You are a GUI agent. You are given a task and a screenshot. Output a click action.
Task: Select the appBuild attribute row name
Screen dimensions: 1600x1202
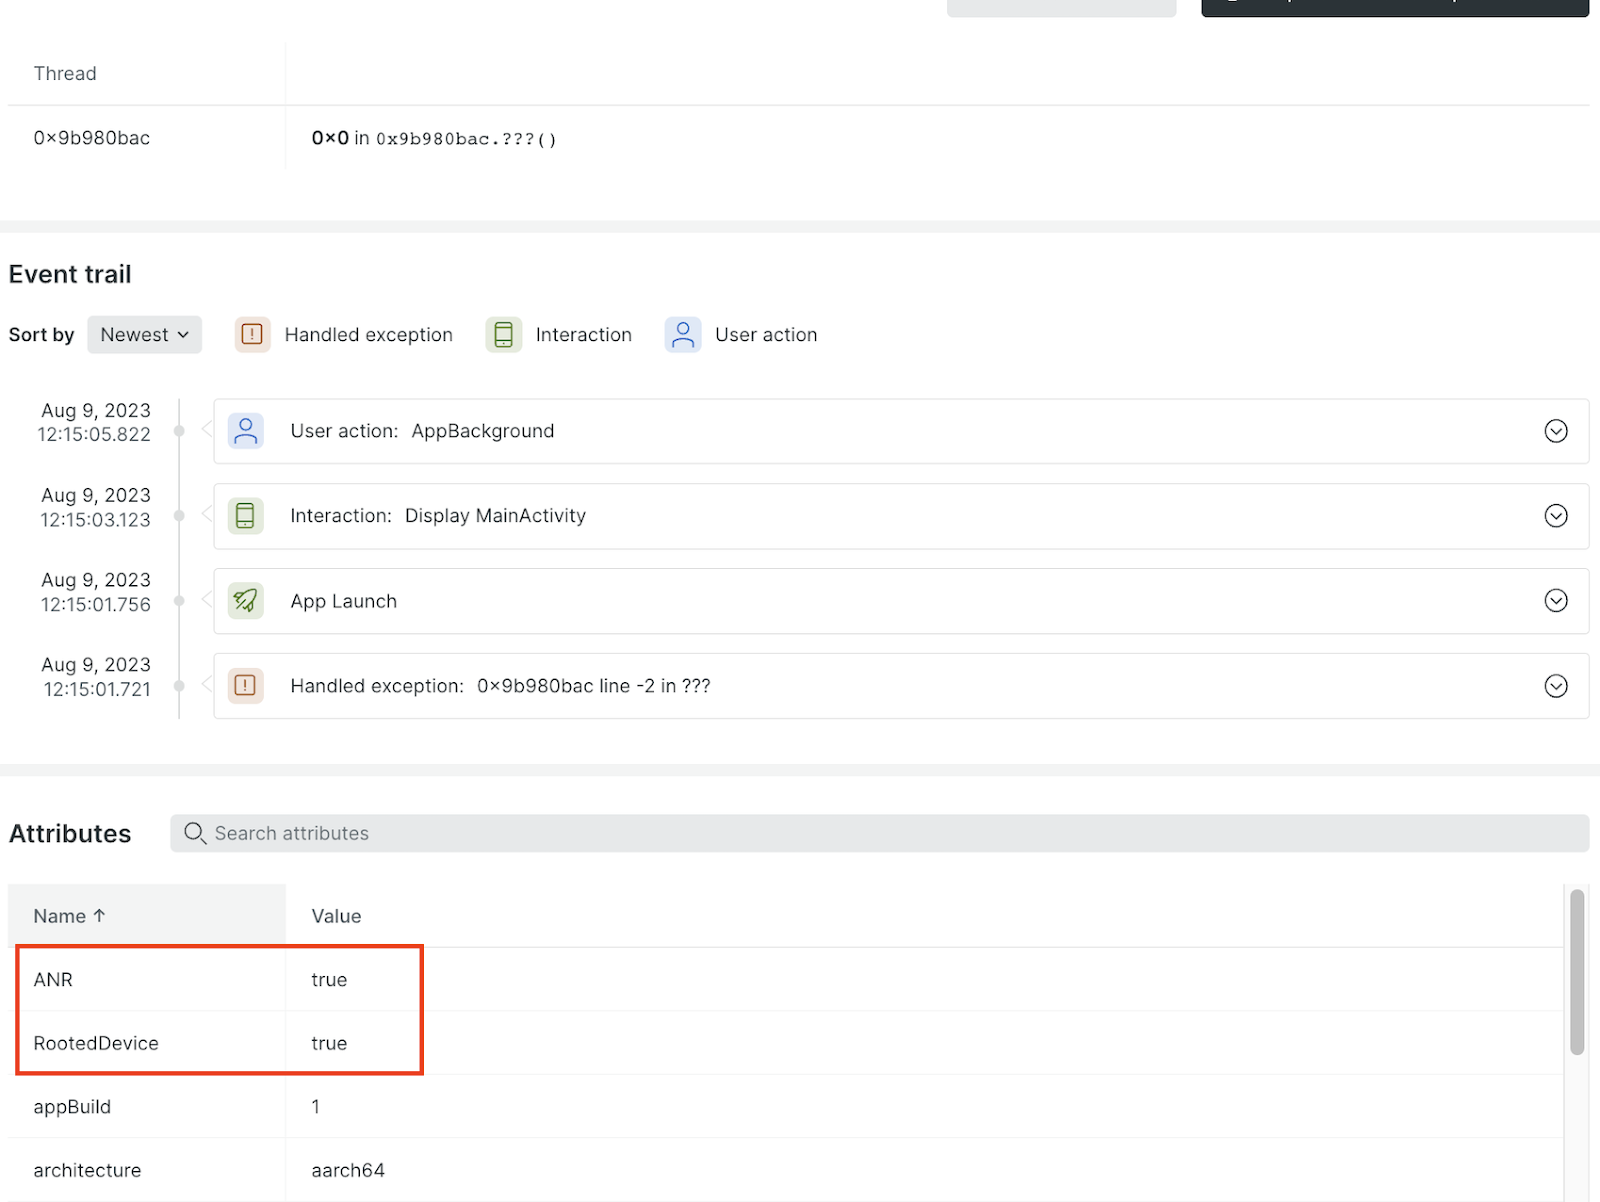[72, 1107]
